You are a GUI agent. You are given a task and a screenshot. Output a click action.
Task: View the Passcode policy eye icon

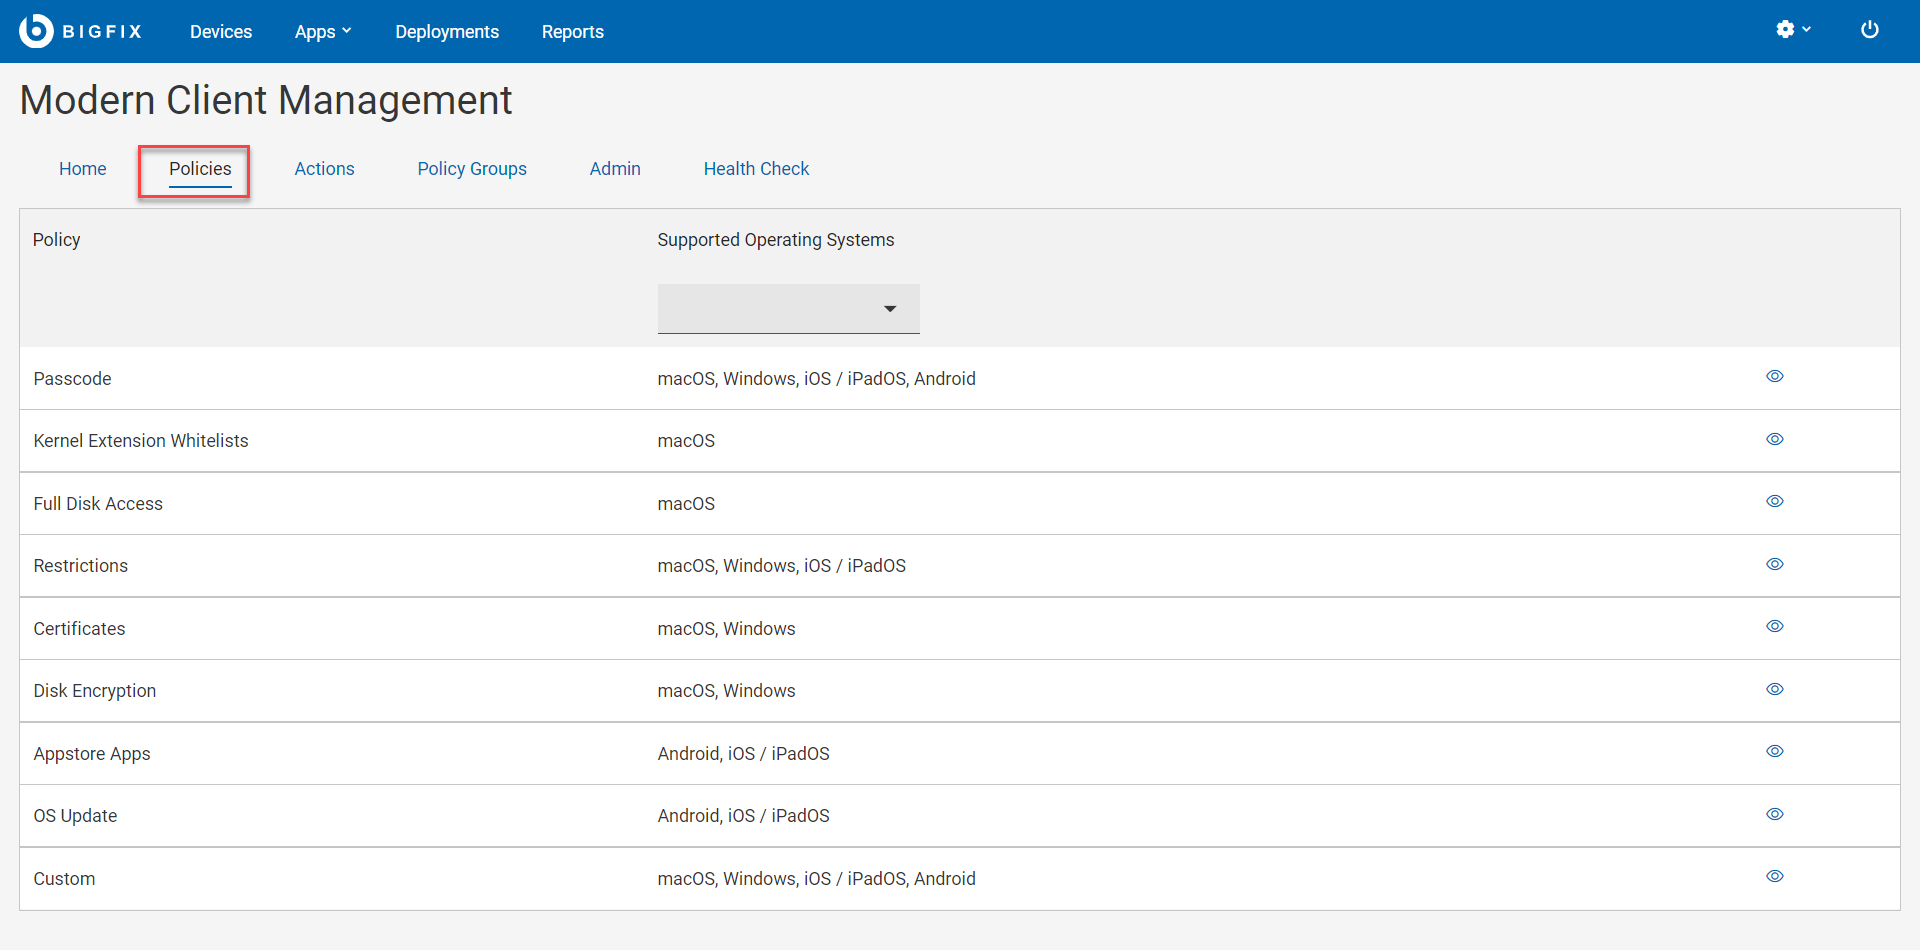tap(1774, 377)
